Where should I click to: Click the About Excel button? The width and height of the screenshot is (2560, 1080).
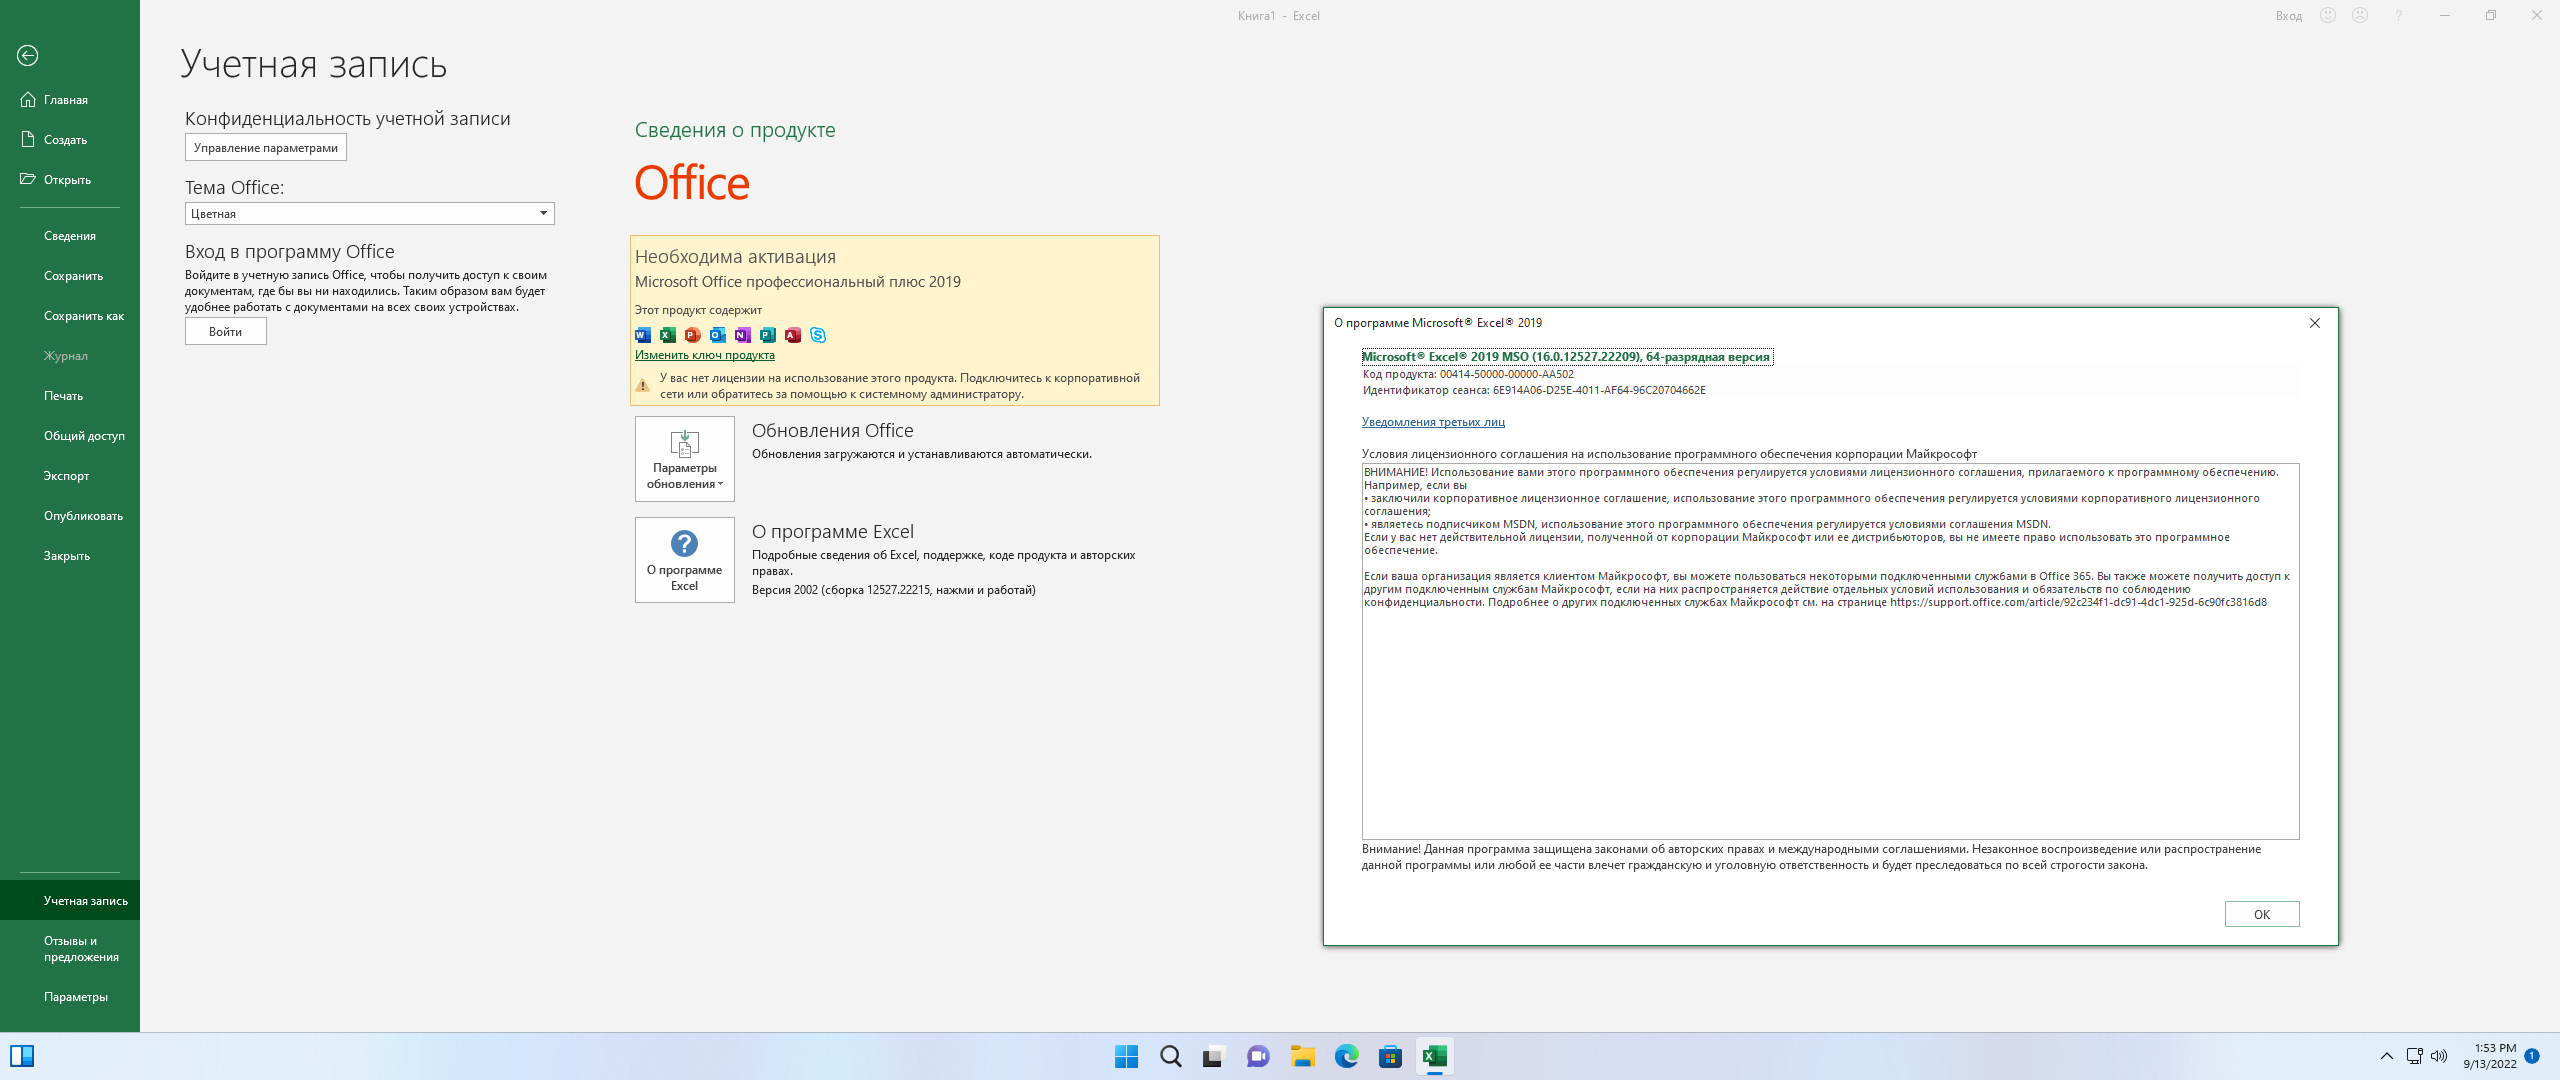click(x=685, y=560)
